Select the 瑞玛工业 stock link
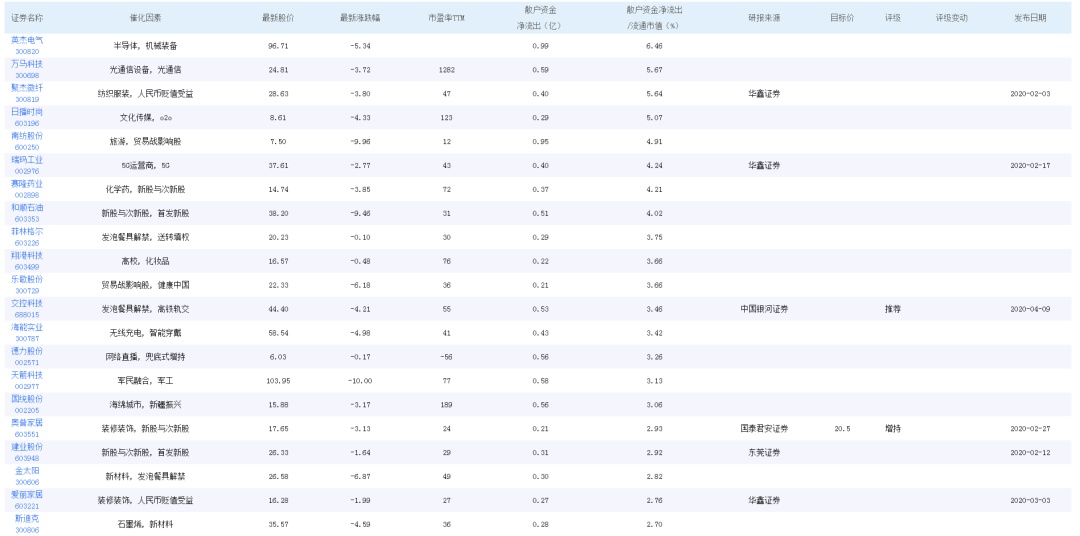1080x536 pixels. [27, 159]
